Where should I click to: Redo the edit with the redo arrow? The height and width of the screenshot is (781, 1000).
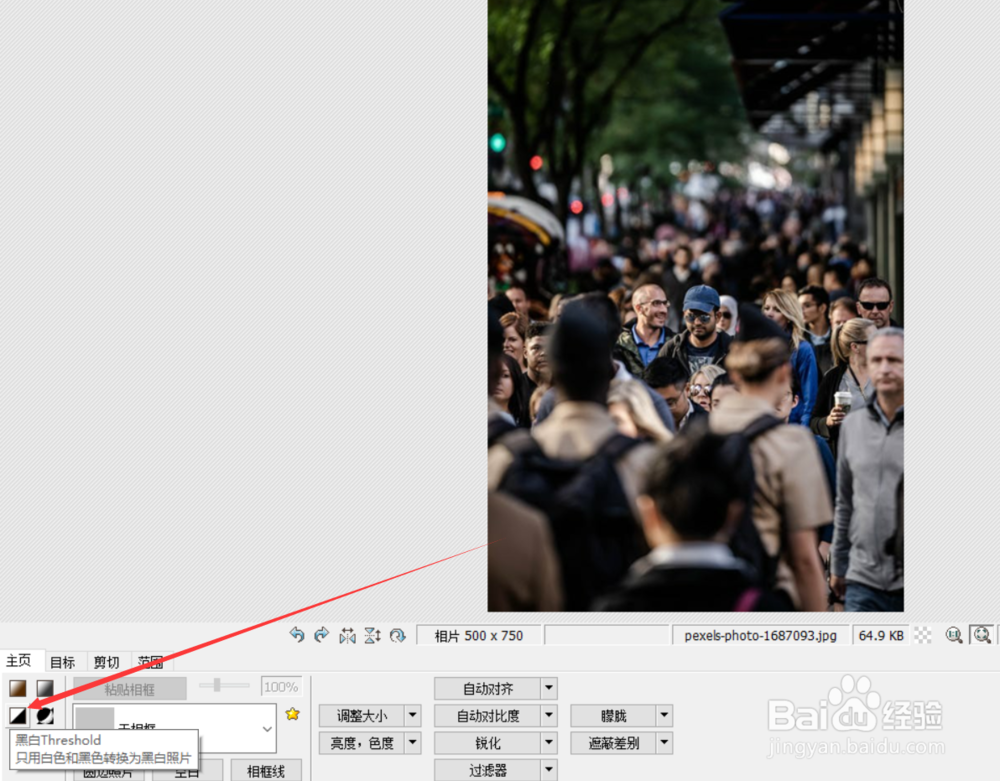pyautogui.click(x=321, y=635)
